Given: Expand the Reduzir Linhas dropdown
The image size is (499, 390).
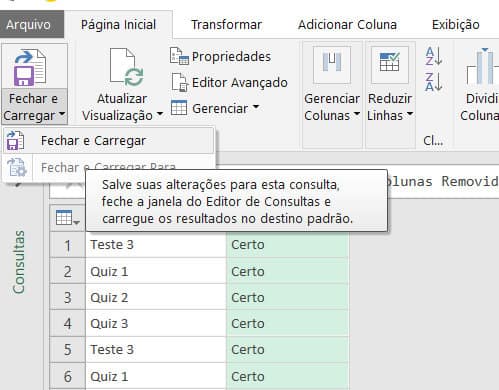Looking at the screenshot, I should click(x=410, y=114).
